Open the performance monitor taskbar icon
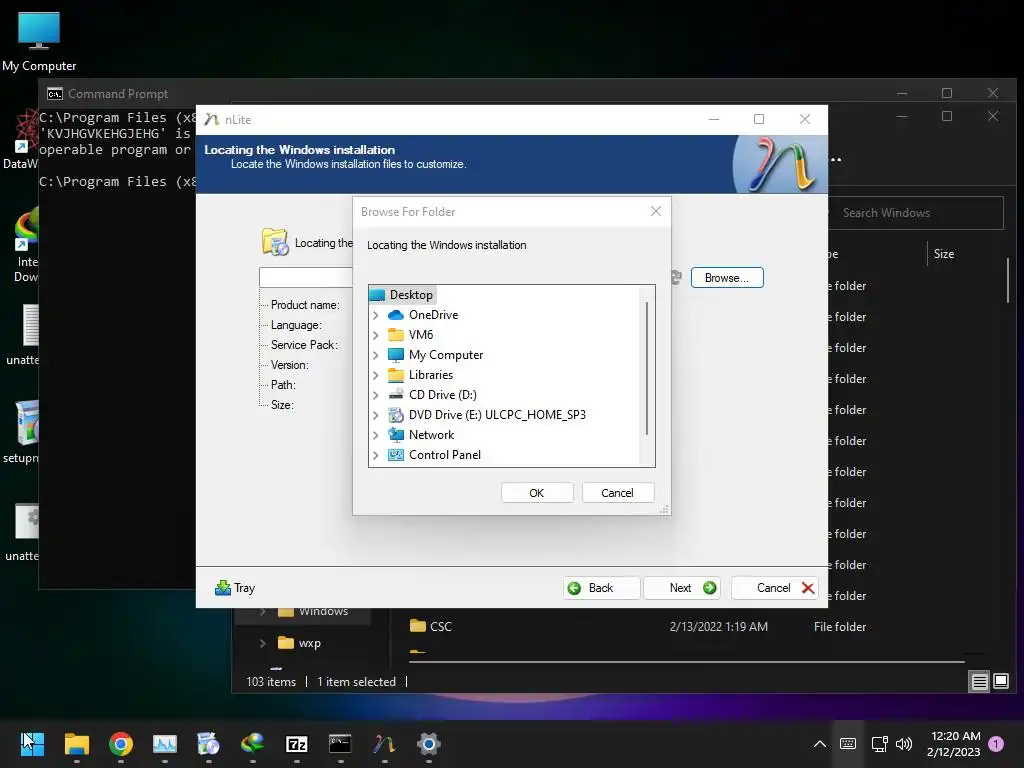 click(165, 744)
